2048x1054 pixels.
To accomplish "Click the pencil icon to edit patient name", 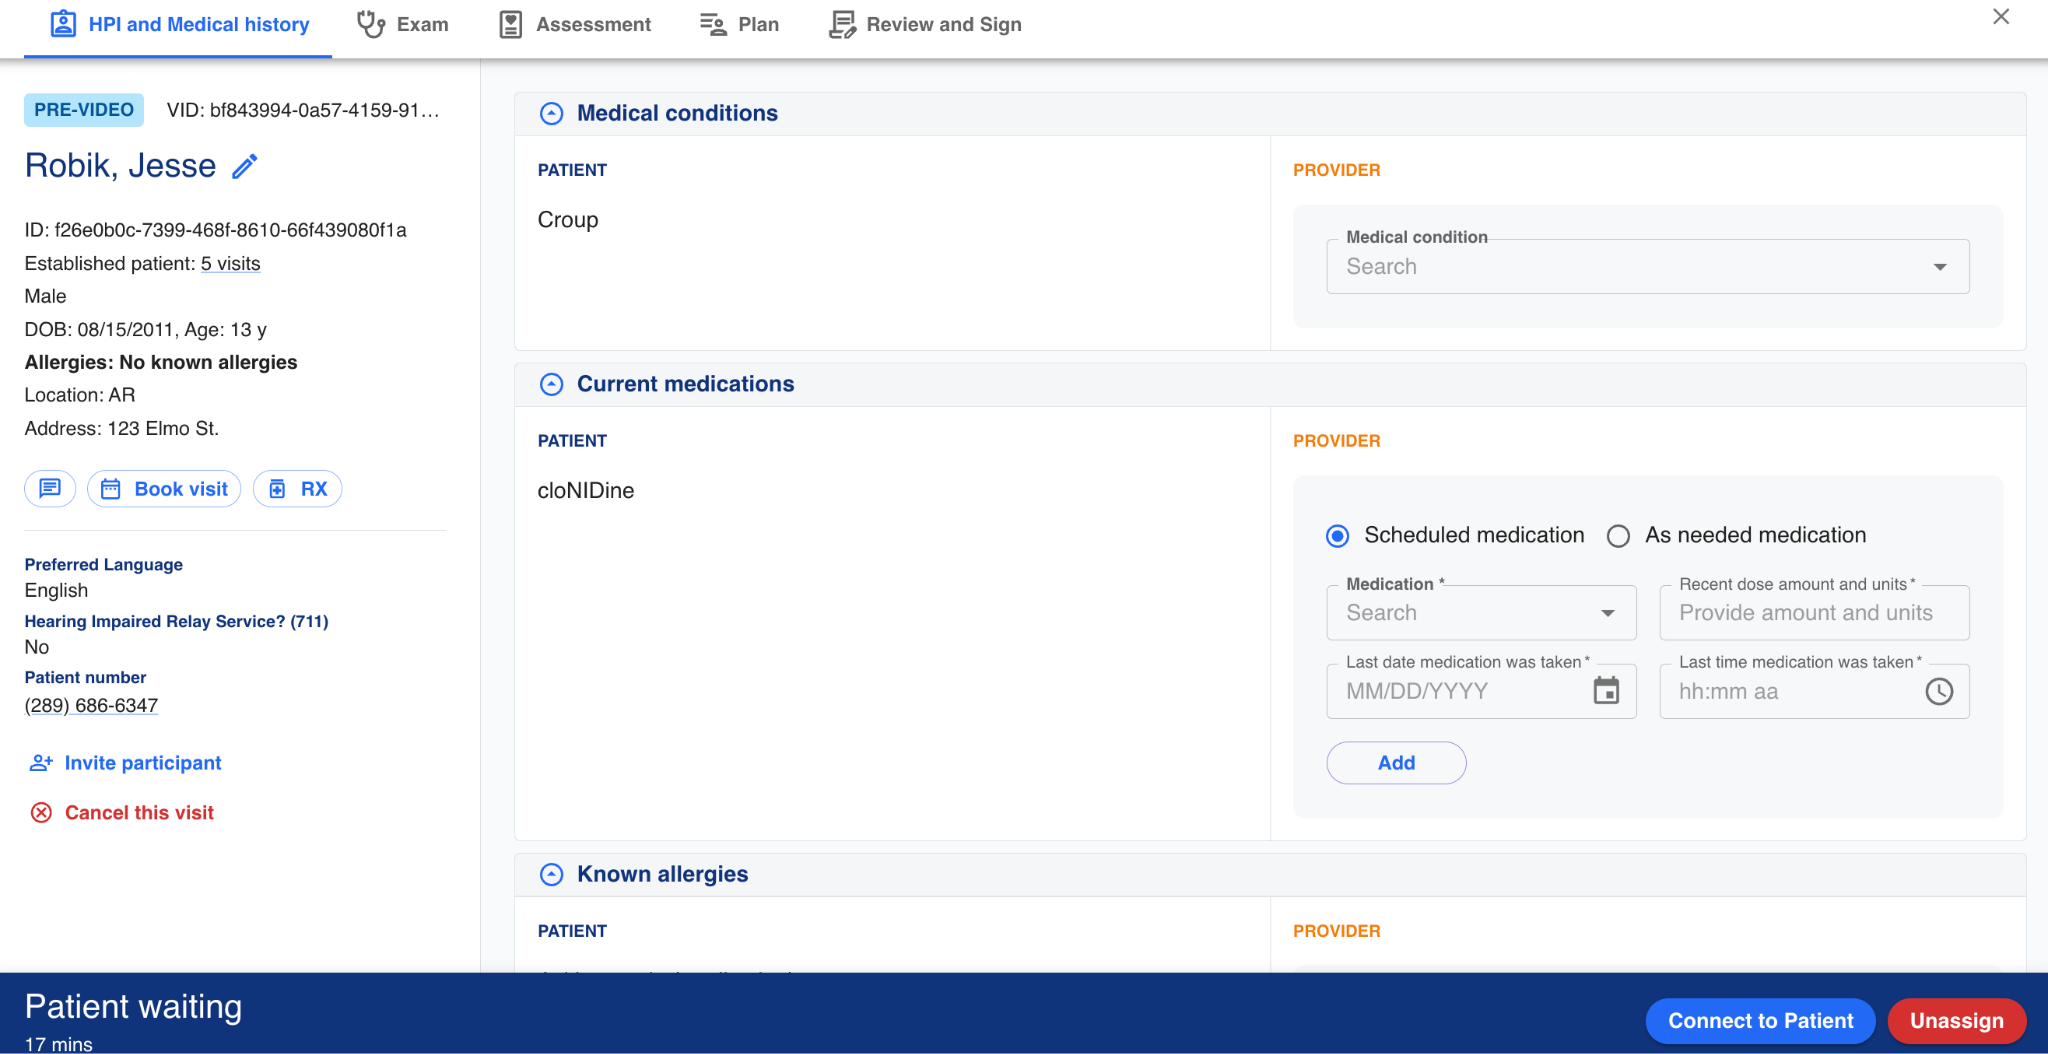I will click(245, 166).
